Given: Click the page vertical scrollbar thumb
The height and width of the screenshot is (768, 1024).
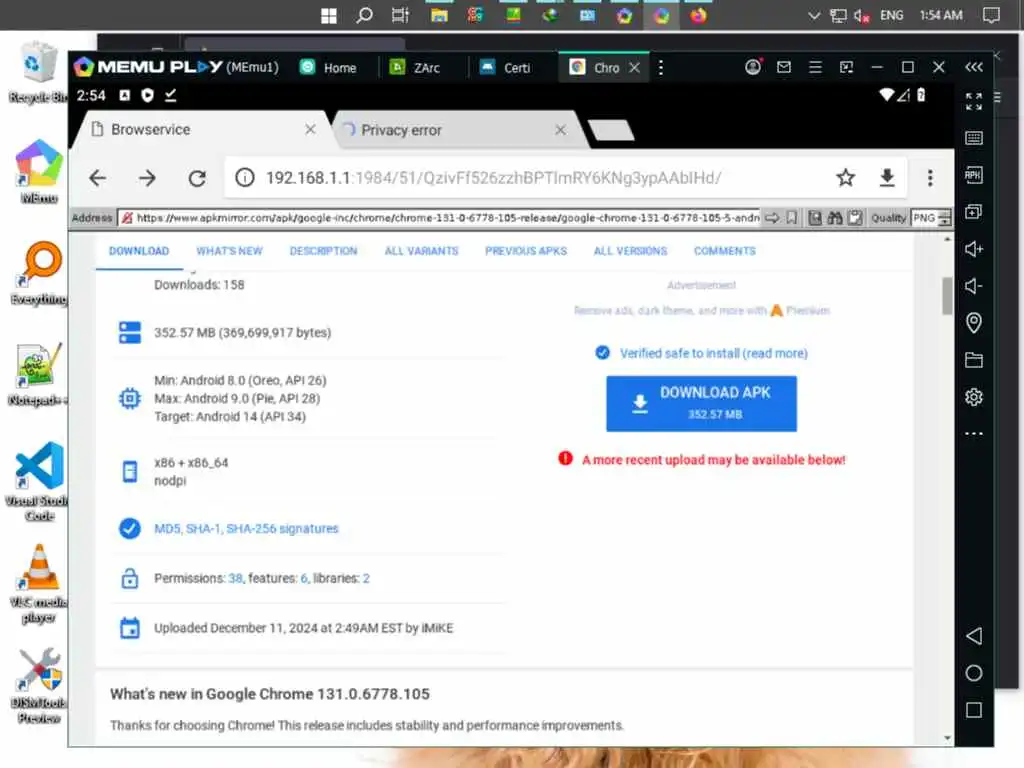Looking at the screenshot, I should click(x=947, y=296).
